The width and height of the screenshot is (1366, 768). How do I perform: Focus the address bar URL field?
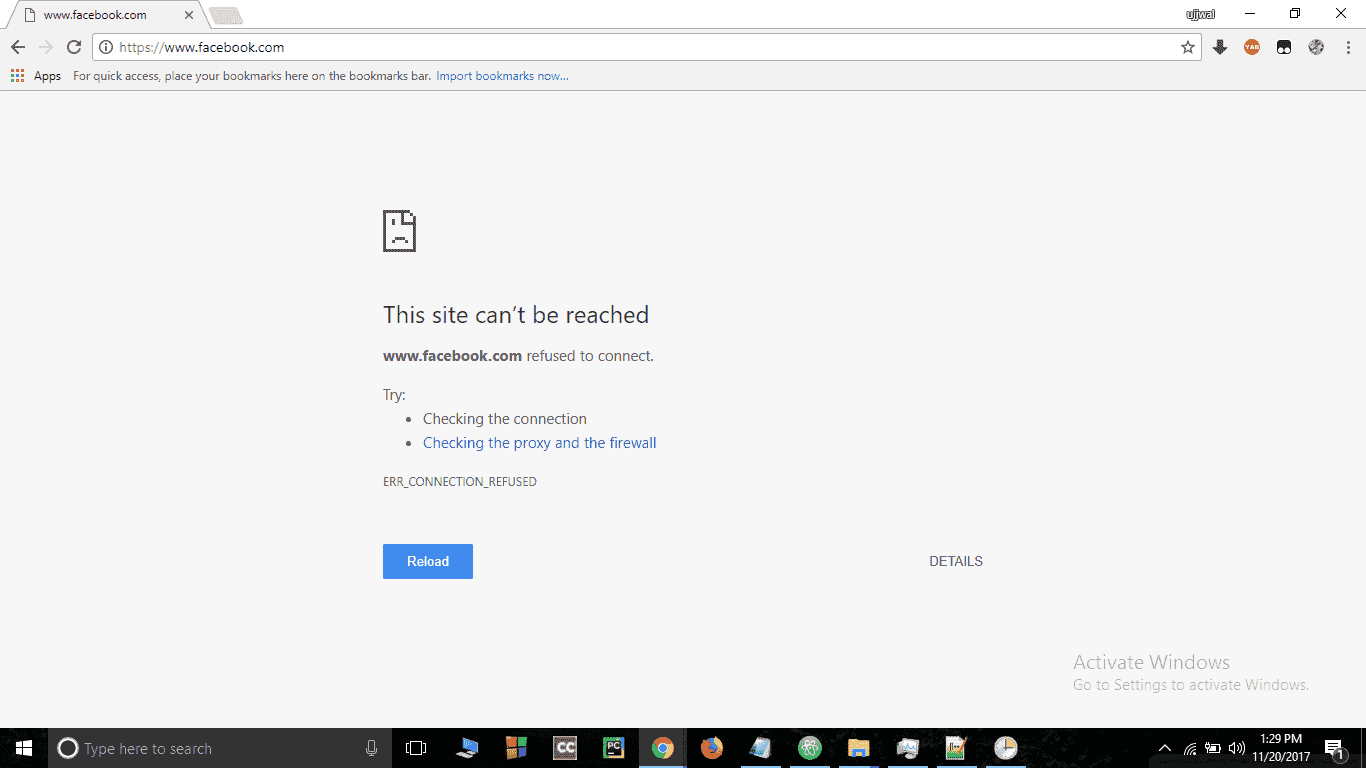coord(640,47)
